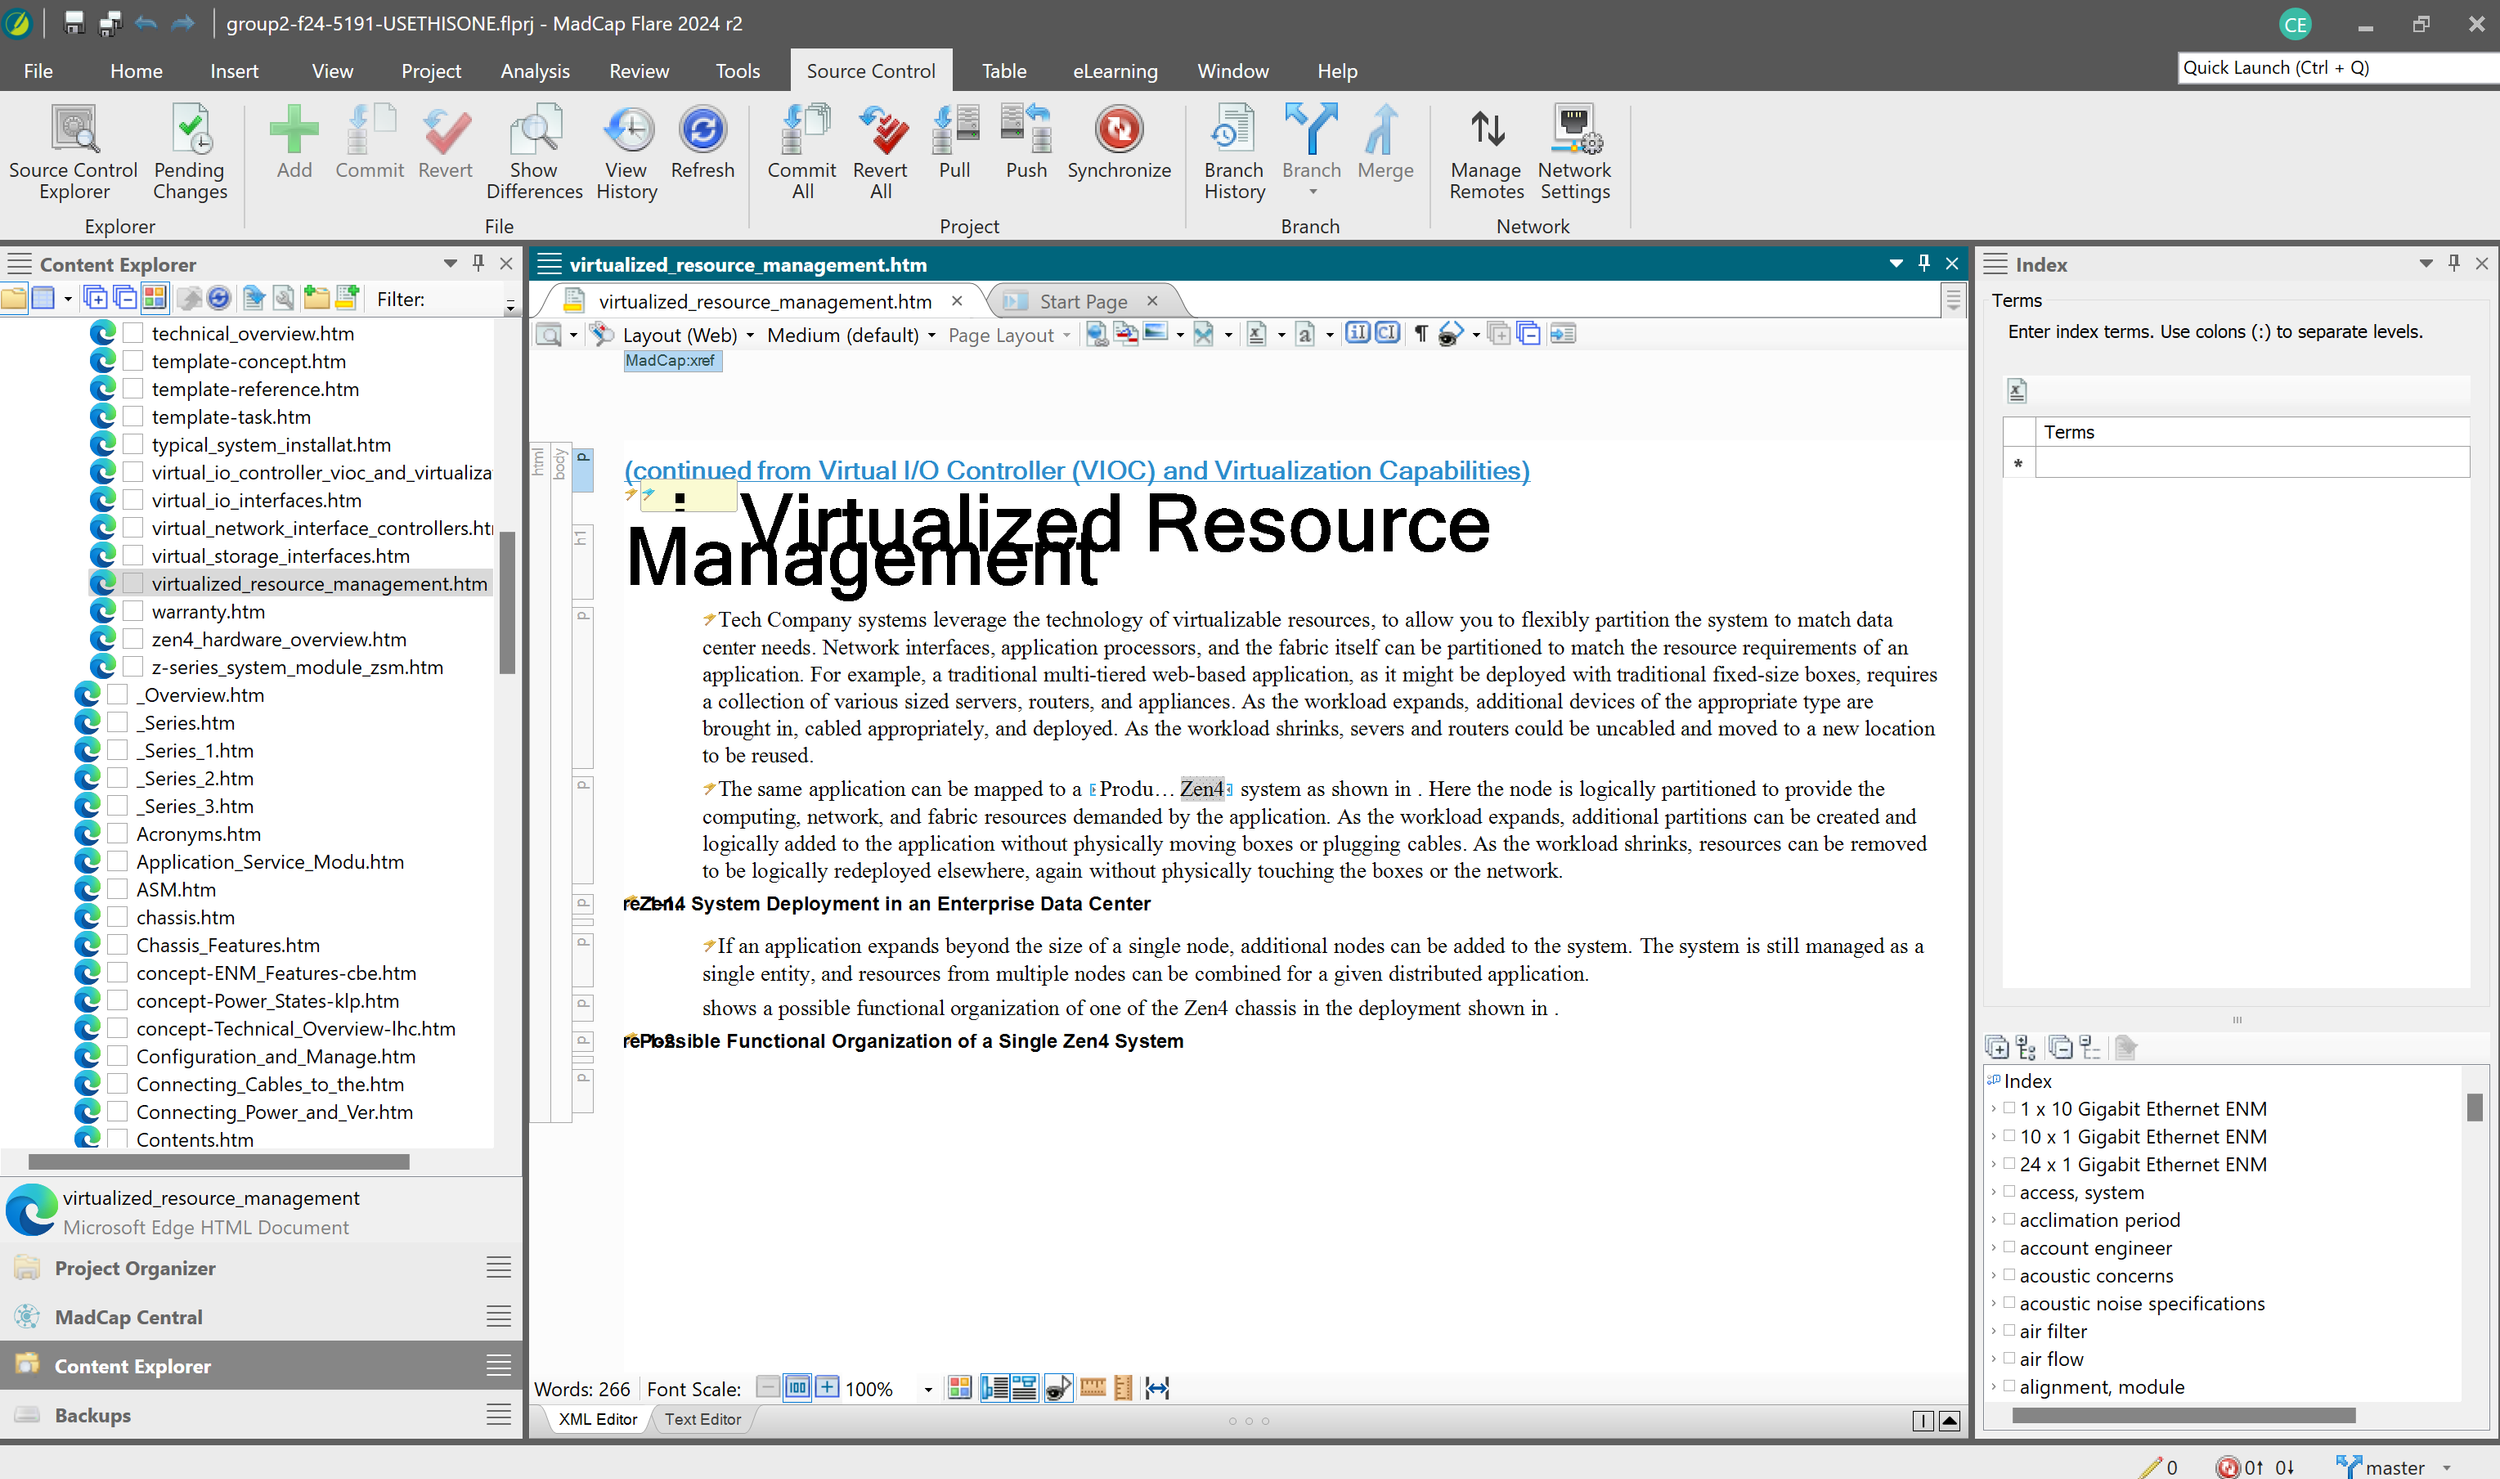The height and width of the screenshot is (1479, 2500).
Task: Open the Project Organizer pane
Action: click(261, 1267)
